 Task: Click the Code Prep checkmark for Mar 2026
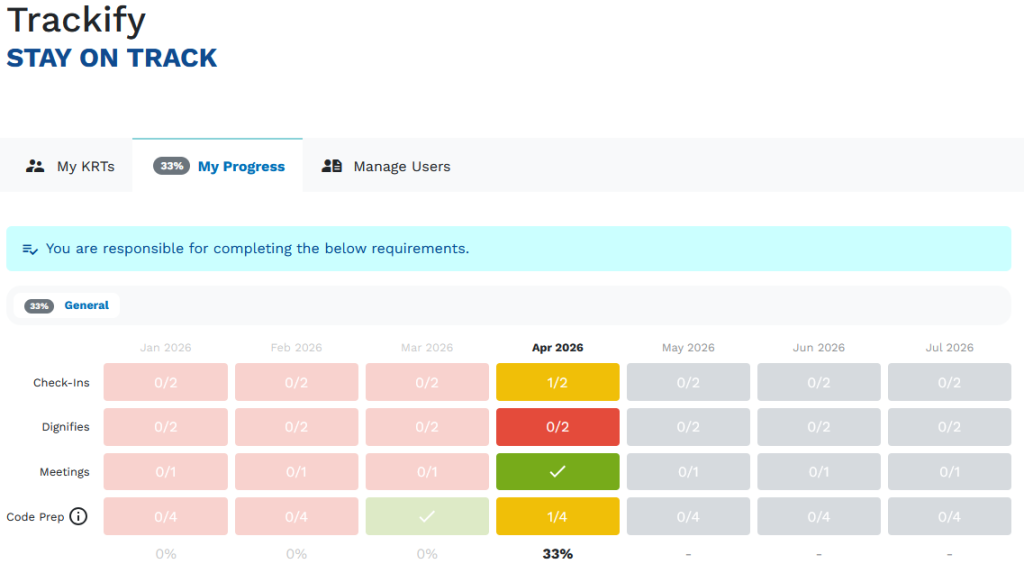(x=427, y=517)
